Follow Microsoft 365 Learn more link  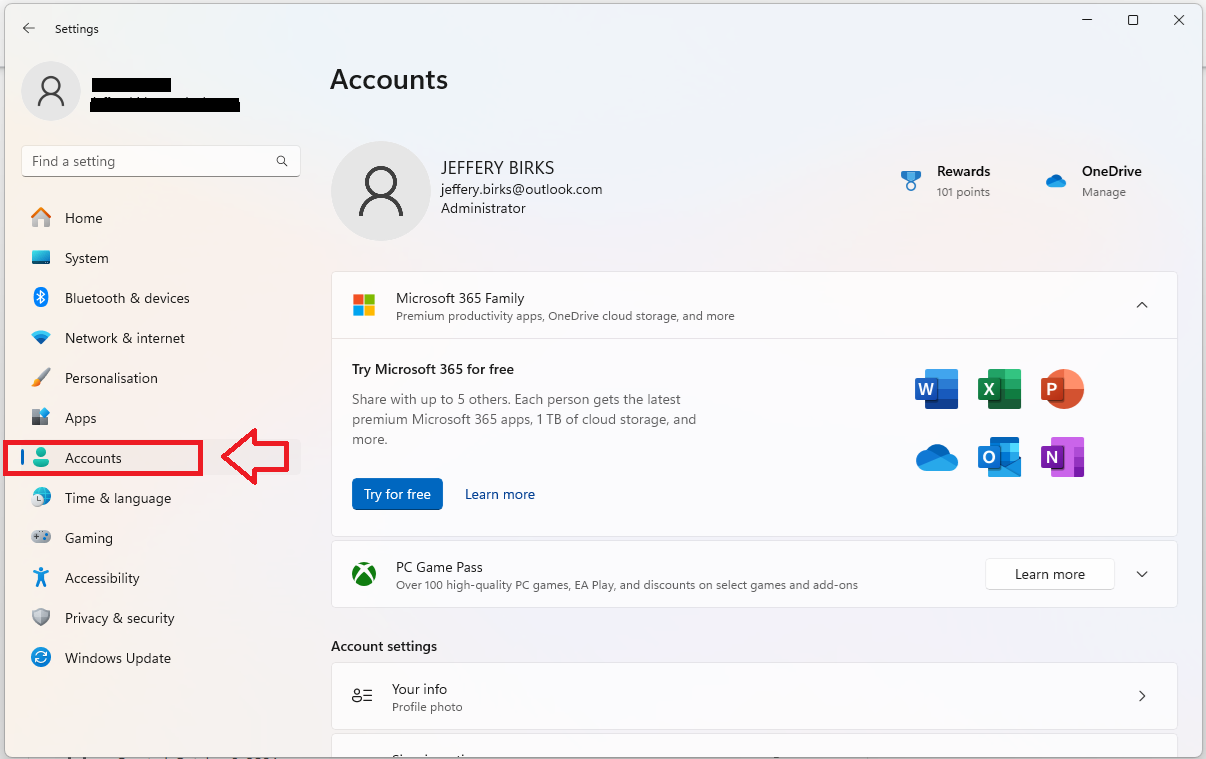pos(499,494)
